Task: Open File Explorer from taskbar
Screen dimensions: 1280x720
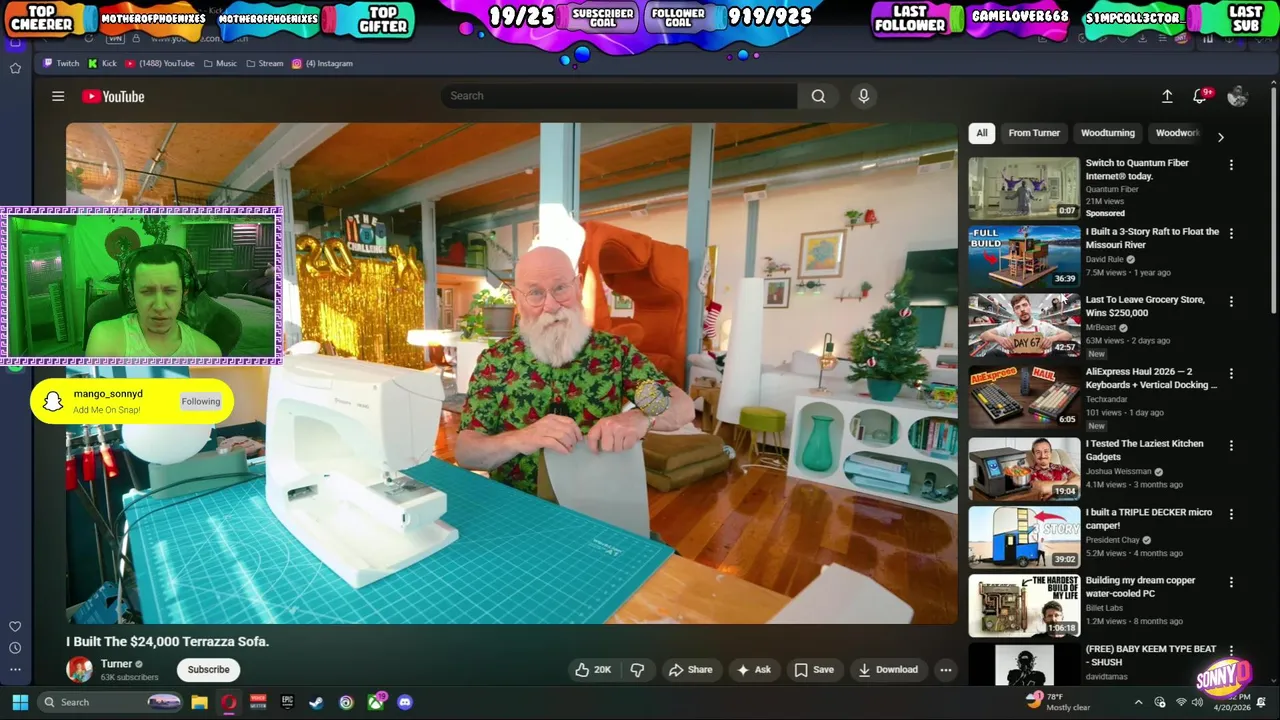Action: coord(199,702)
